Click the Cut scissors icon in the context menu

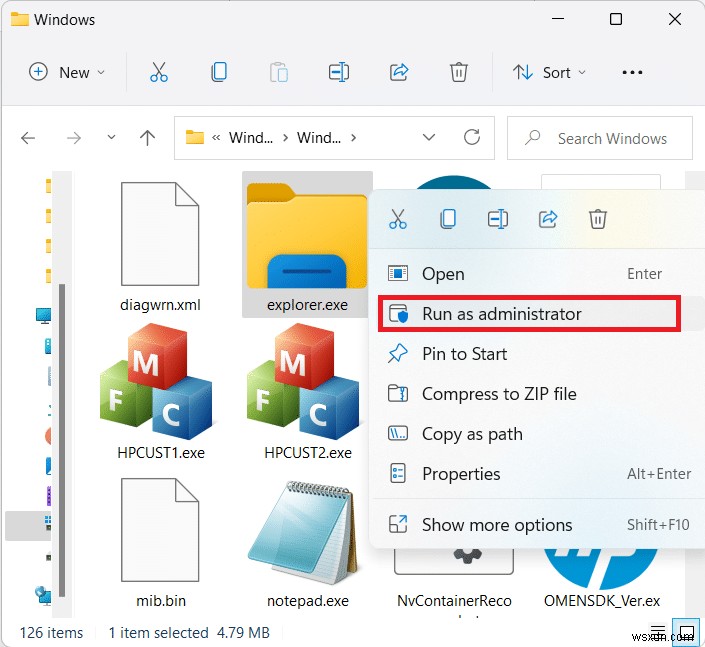(x=398, y=219)
